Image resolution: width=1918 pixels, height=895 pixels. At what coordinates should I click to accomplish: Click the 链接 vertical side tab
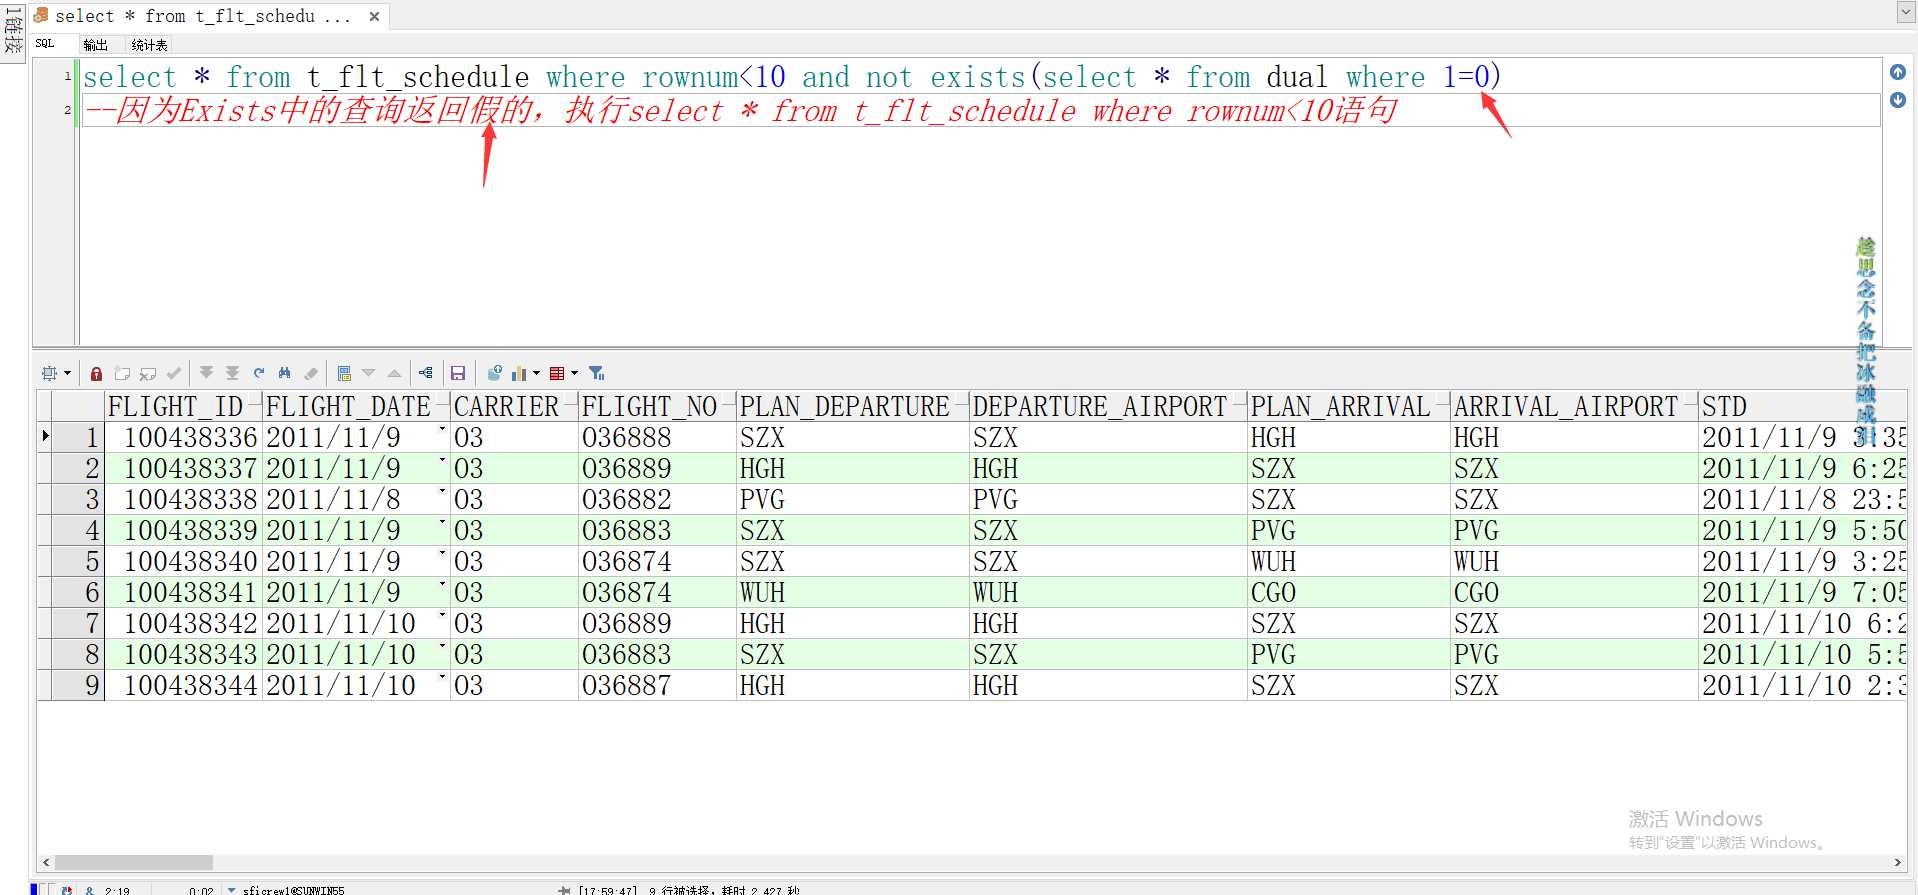pyautogui.click(x=13, y=32)
